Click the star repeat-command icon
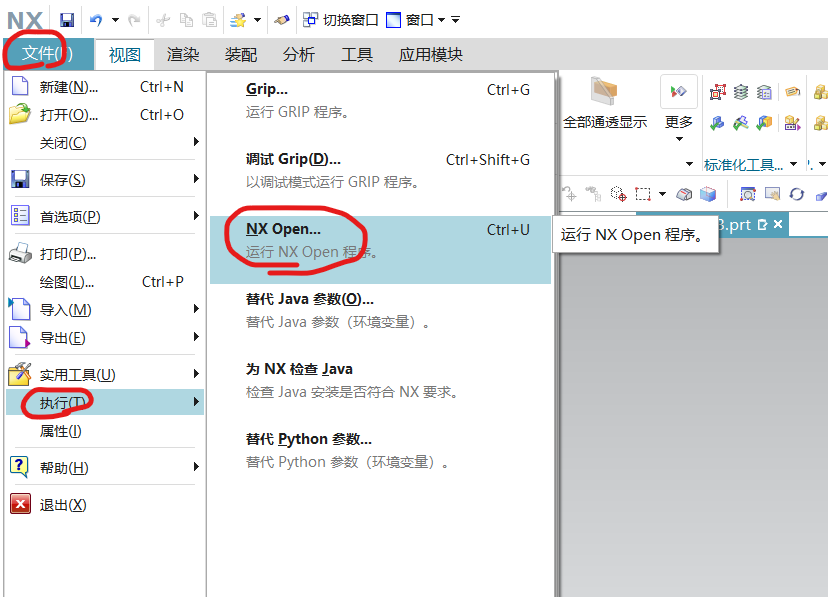Screen dimensions: 828x597 [x=238, y=20]
